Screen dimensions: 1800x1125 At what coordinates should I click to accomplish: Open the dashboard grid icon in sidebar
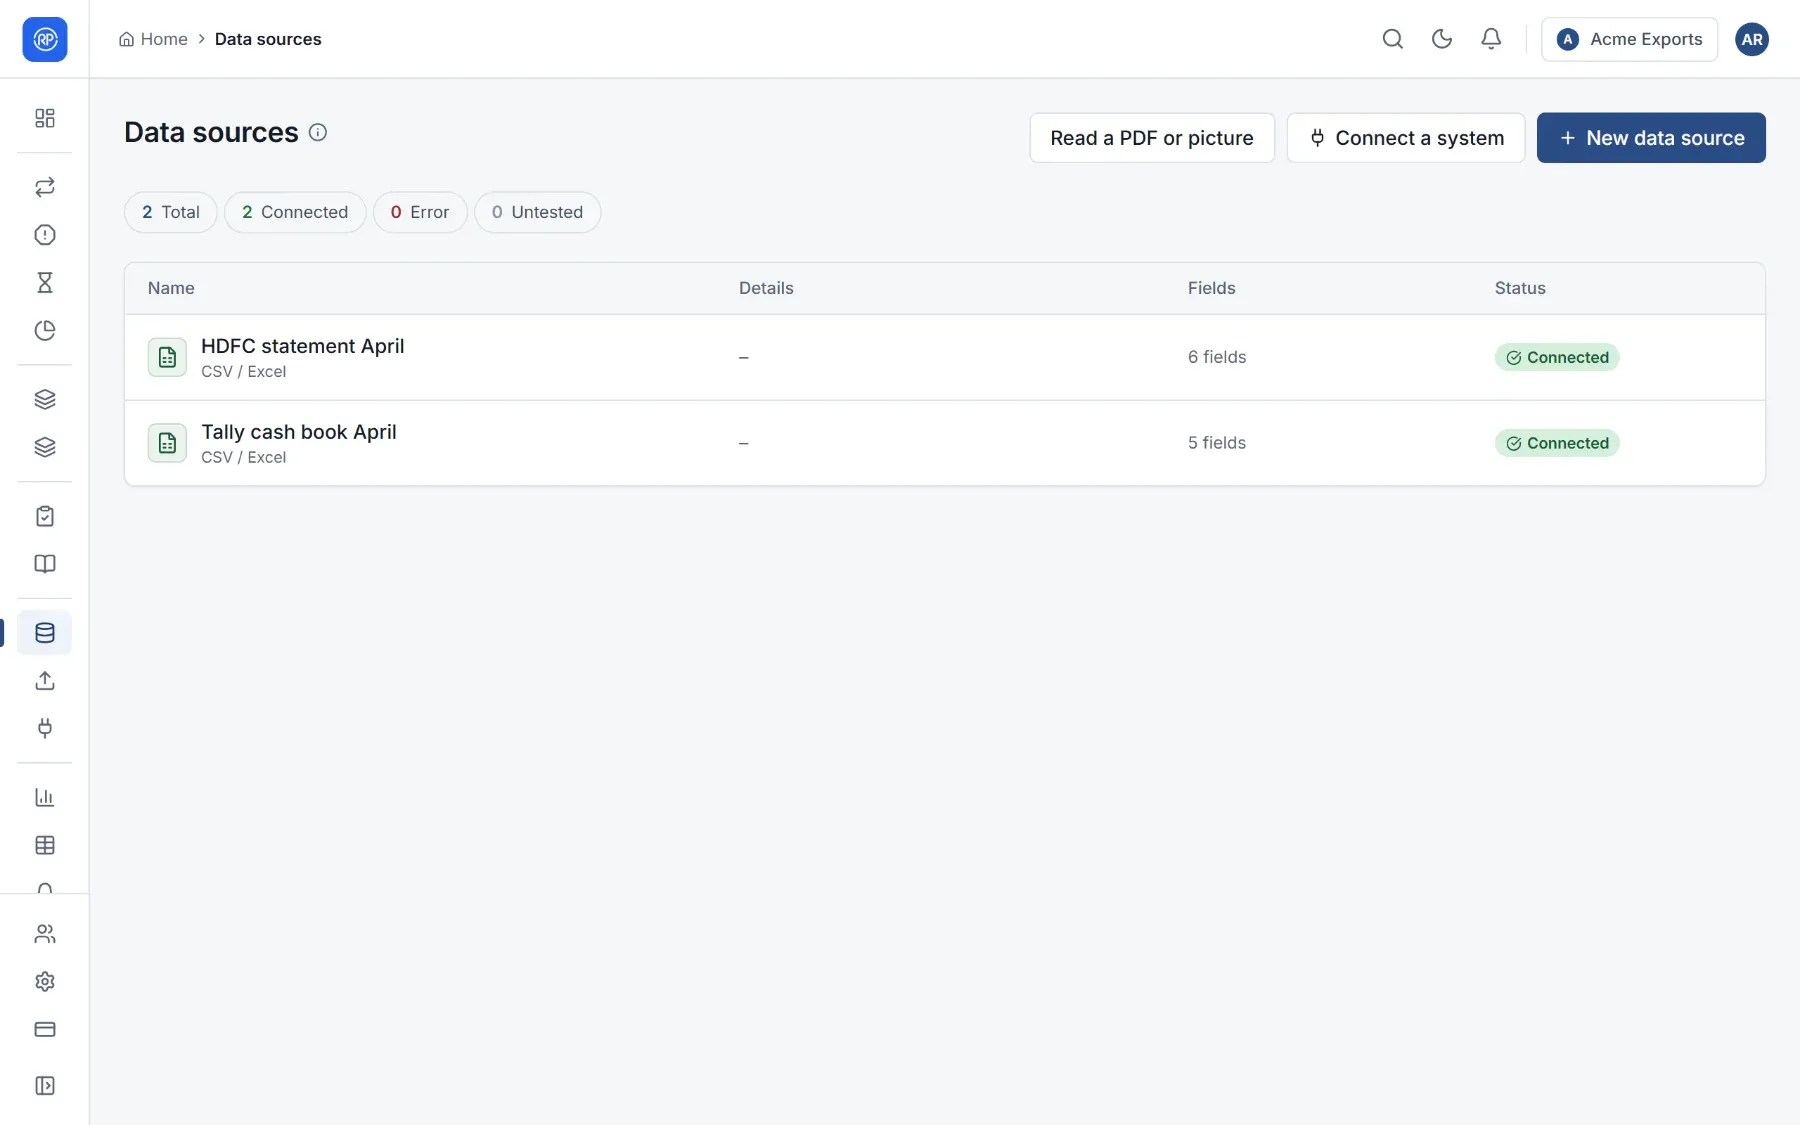tap(45, 118)
